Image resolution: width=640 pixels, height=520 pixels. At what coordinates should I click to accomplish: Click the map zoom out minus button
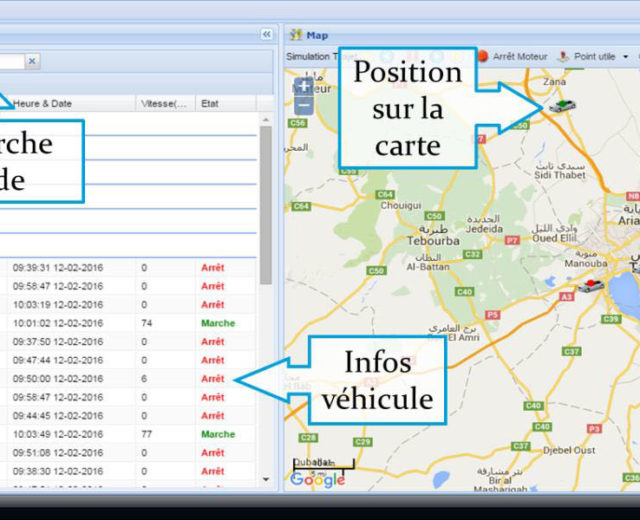pos(303,103)
